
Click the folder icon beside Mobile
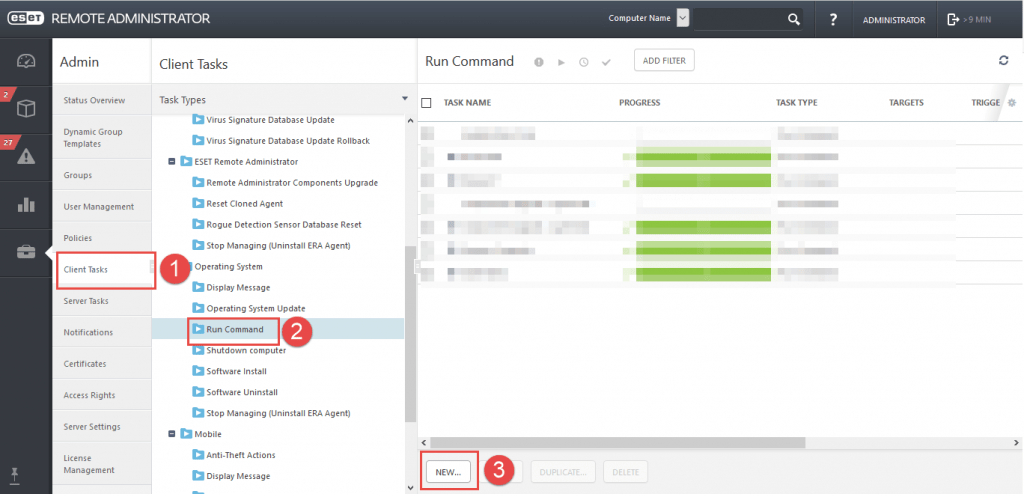pos(185,434)
